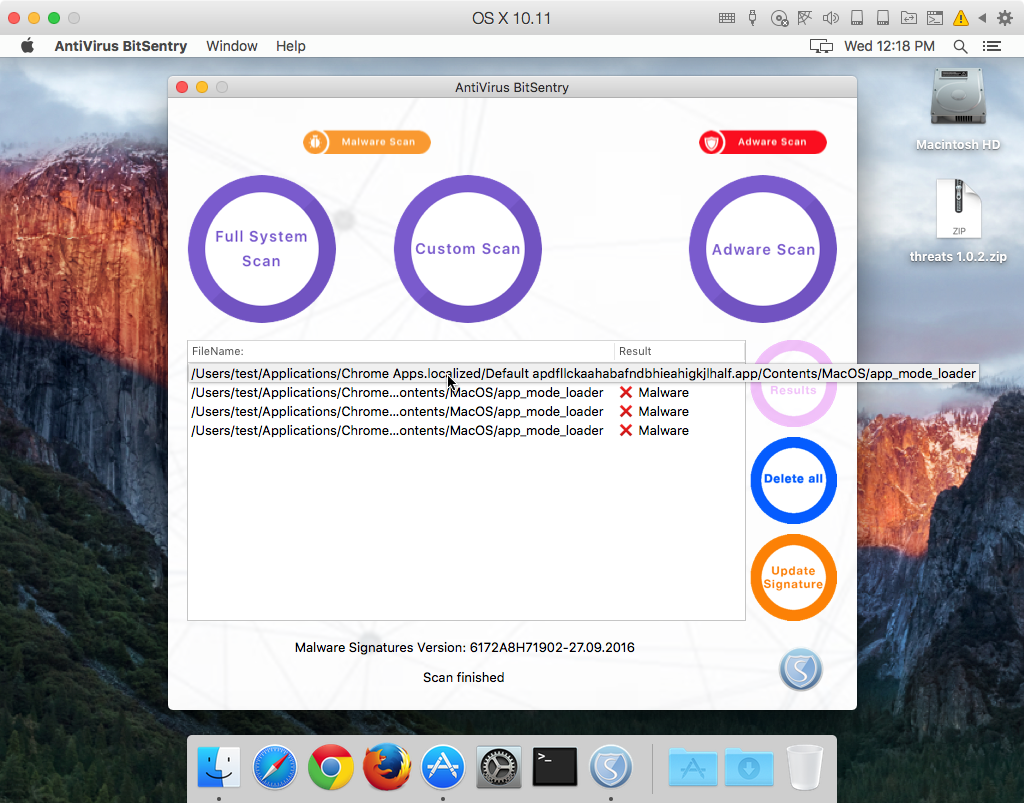
Task: Launch Terminal from the Dock
Action: click(554, 767)
